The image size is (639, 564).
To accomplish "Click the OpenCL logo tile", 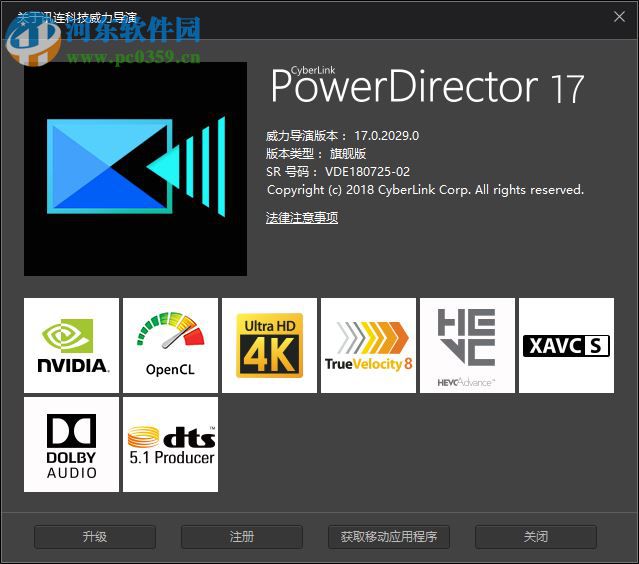I will click(170, 345).
